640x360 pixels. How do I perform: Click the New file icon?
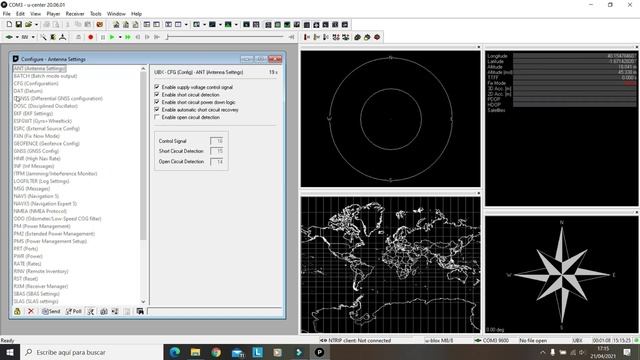pos(9,24)
